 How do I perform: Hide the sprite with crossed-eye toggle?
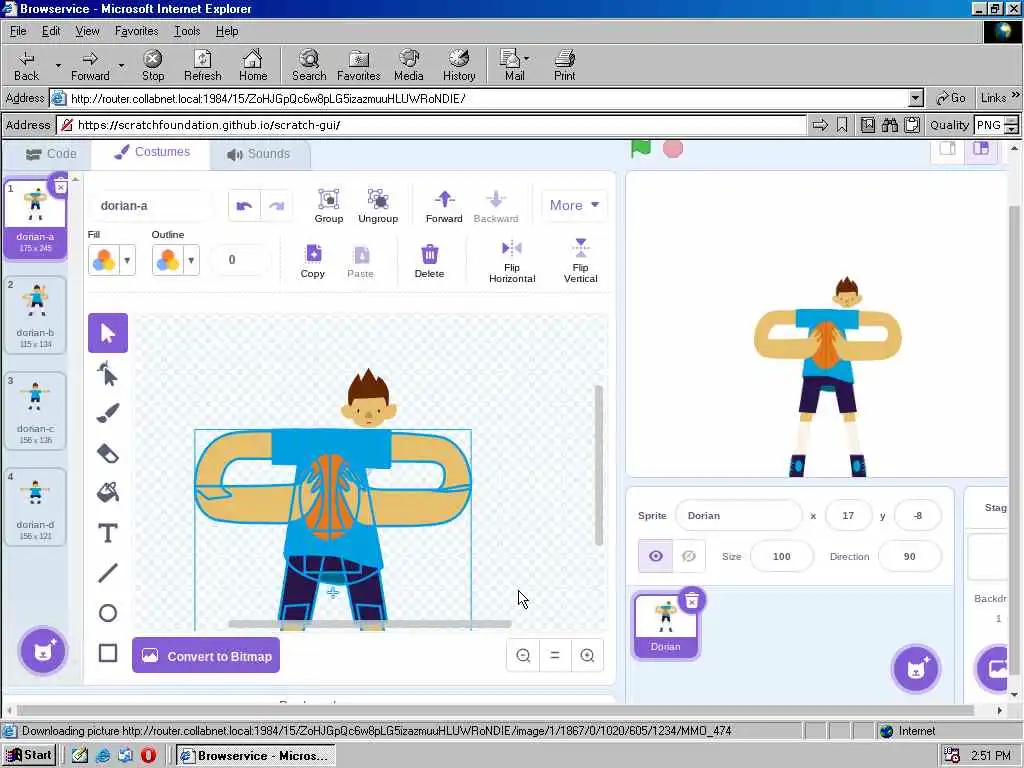click(x=689, y=556)
